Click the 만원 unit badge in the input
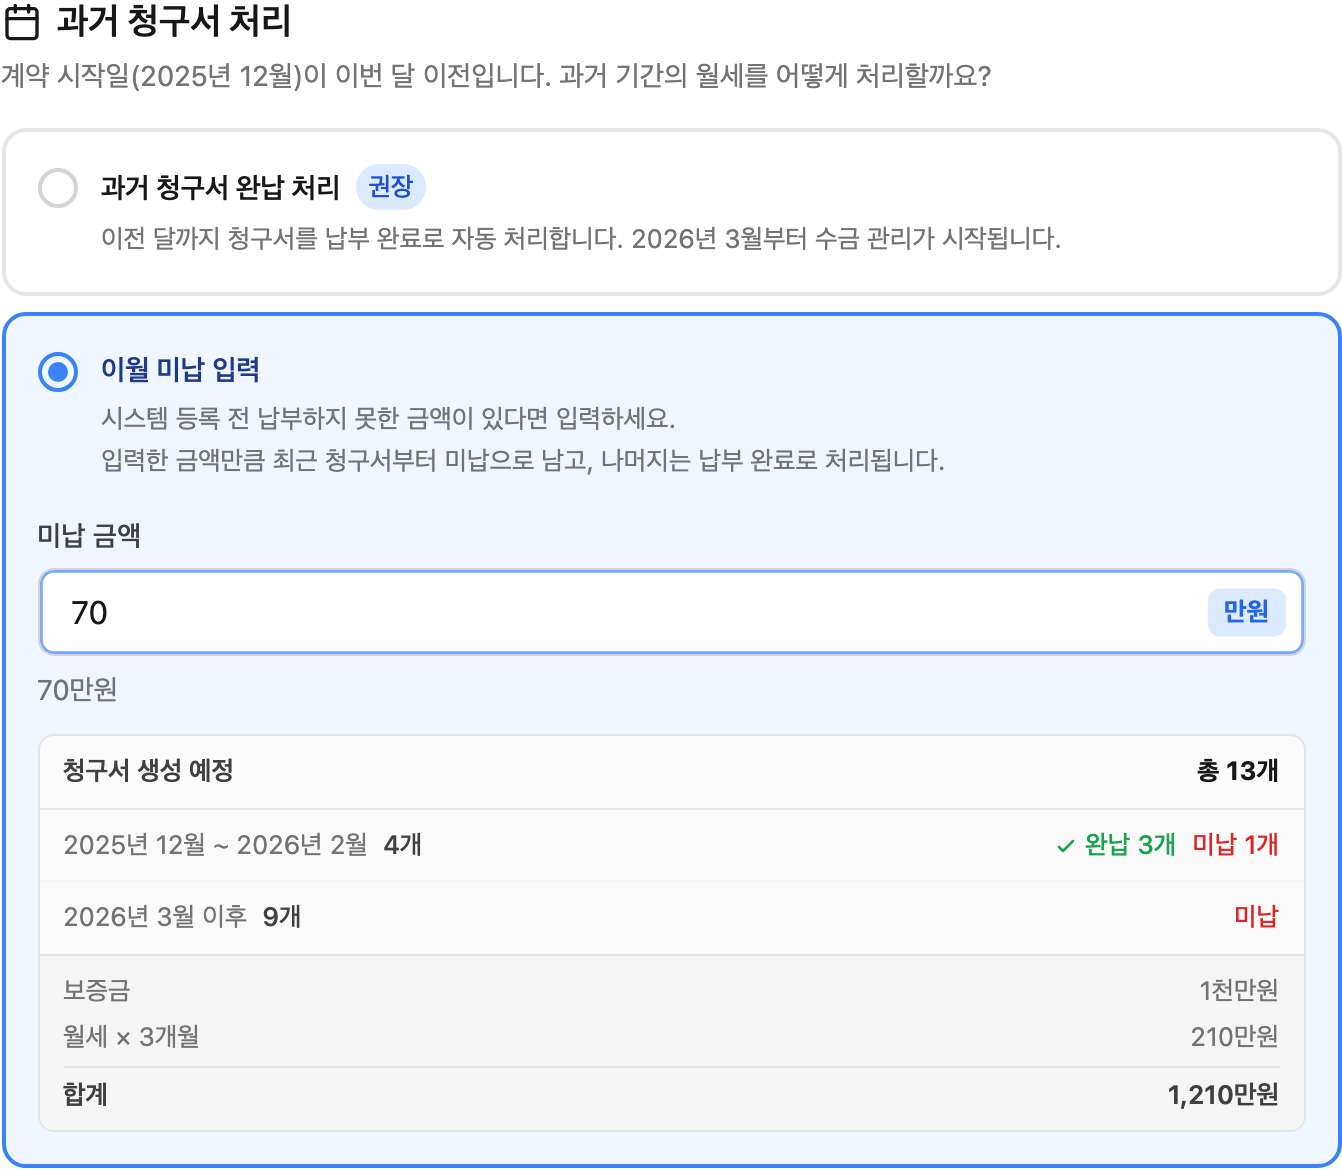The height and width of the screenshot is (1170, 1342). coord(1246,612)
